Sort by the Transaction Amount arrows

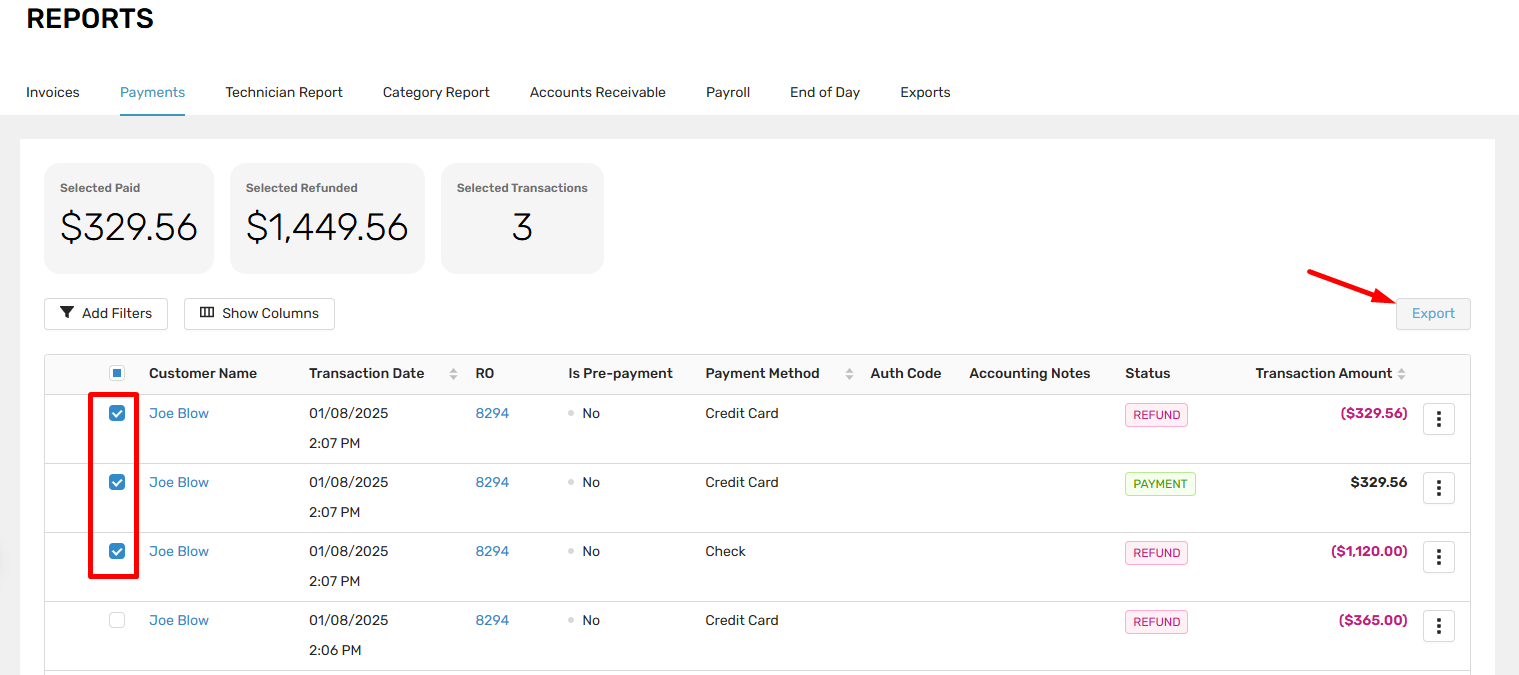[x=1401, y=374]
